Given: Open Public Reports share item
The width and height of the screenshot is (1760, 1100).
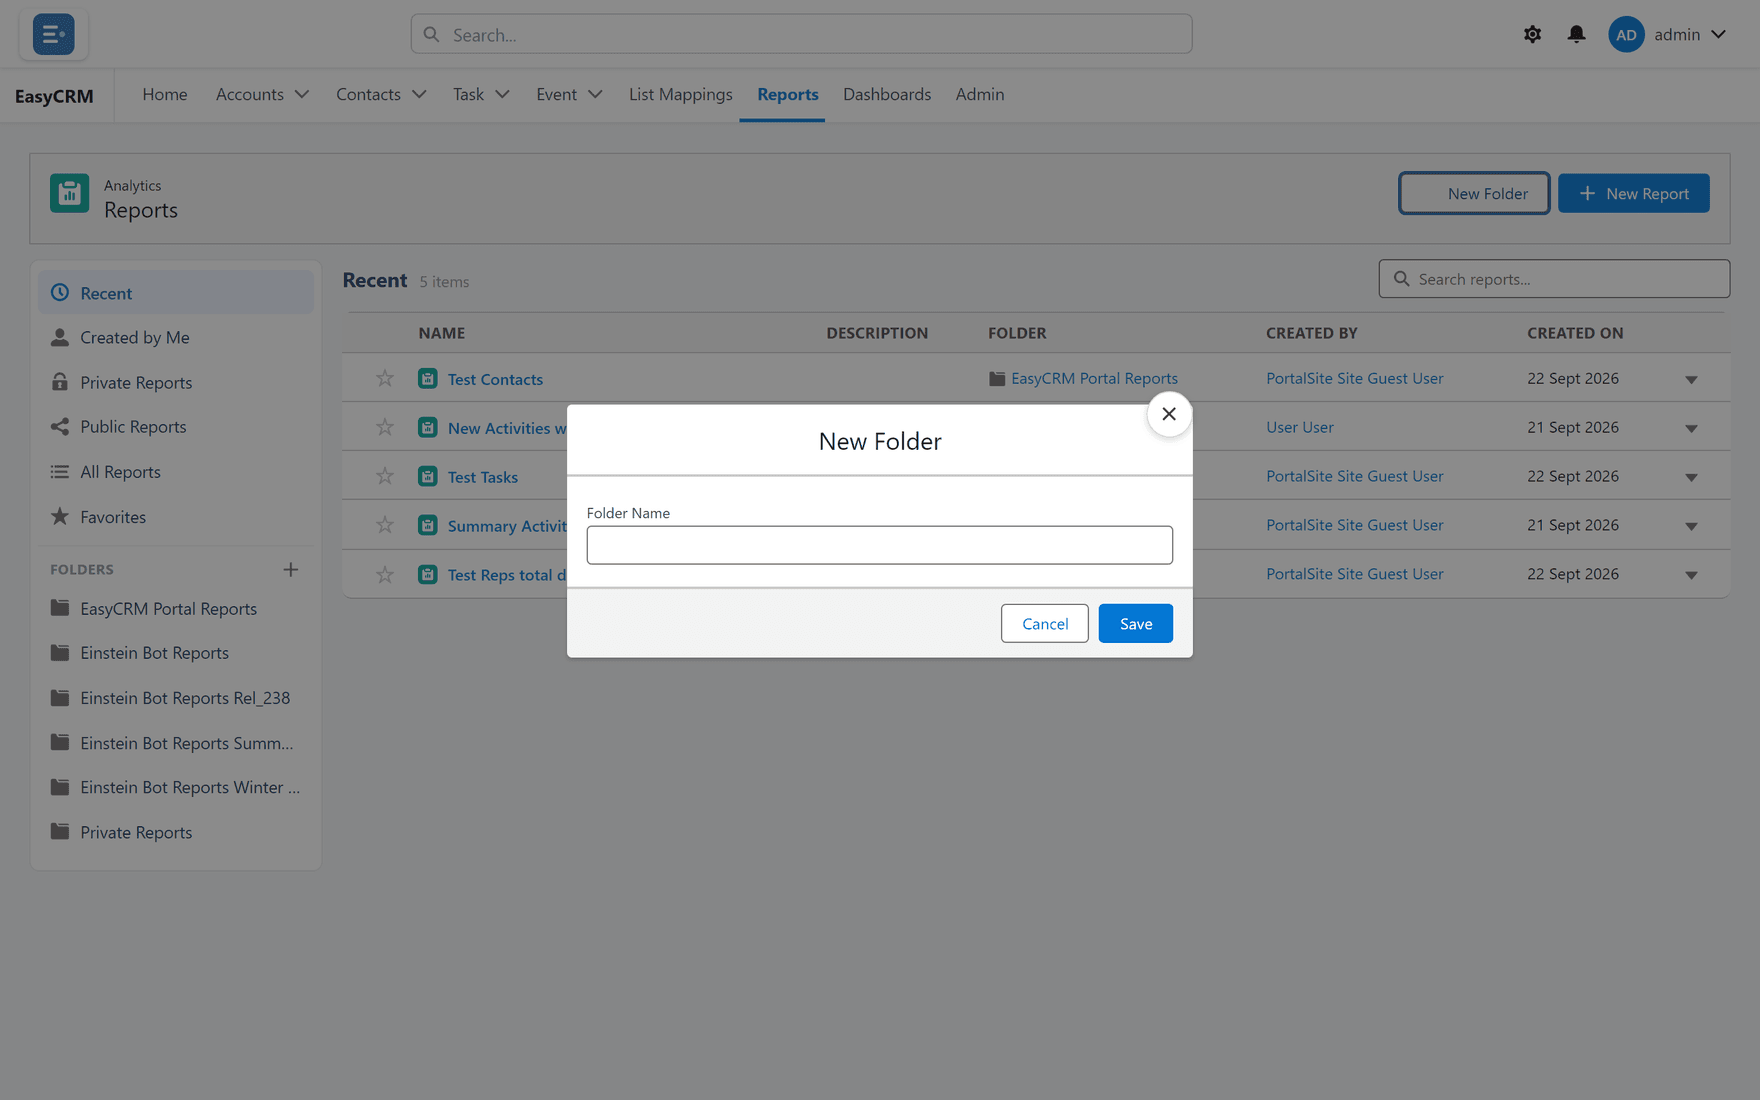Looking at the screenshot, I should [x=176, y=426].
